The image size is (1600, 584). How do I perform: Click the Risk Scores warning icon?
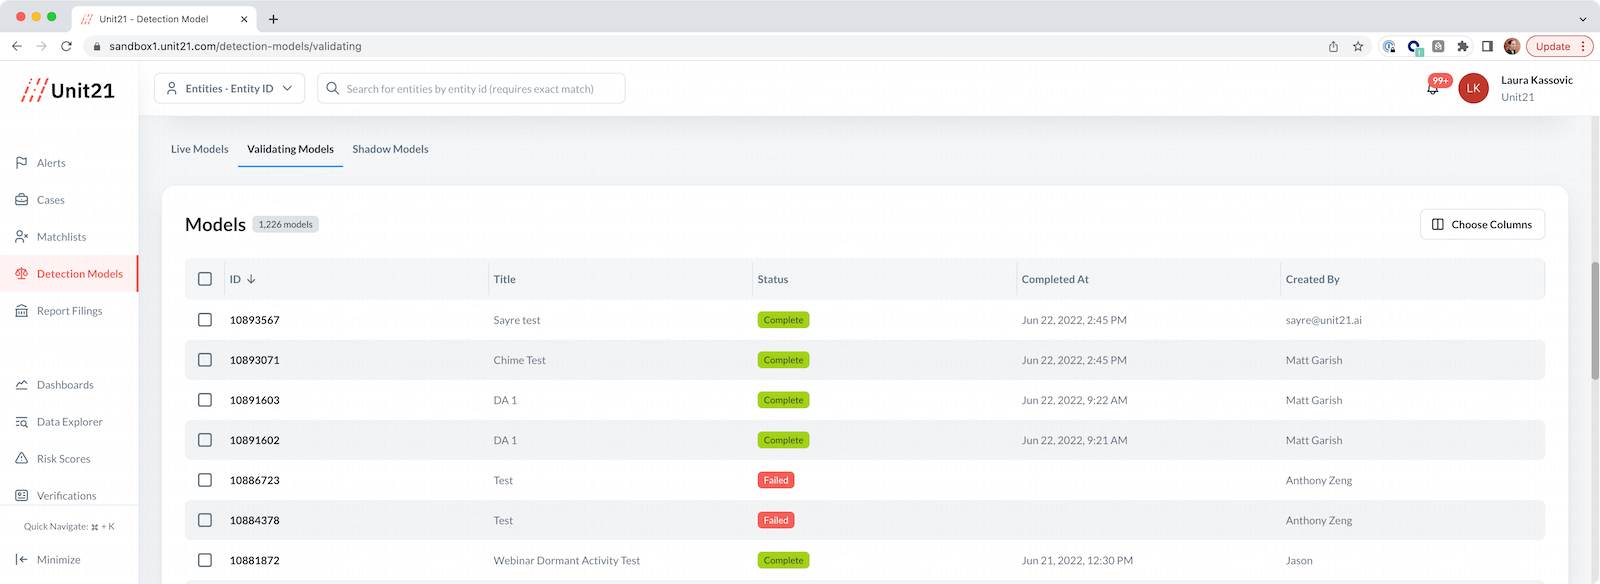[21, 459]
